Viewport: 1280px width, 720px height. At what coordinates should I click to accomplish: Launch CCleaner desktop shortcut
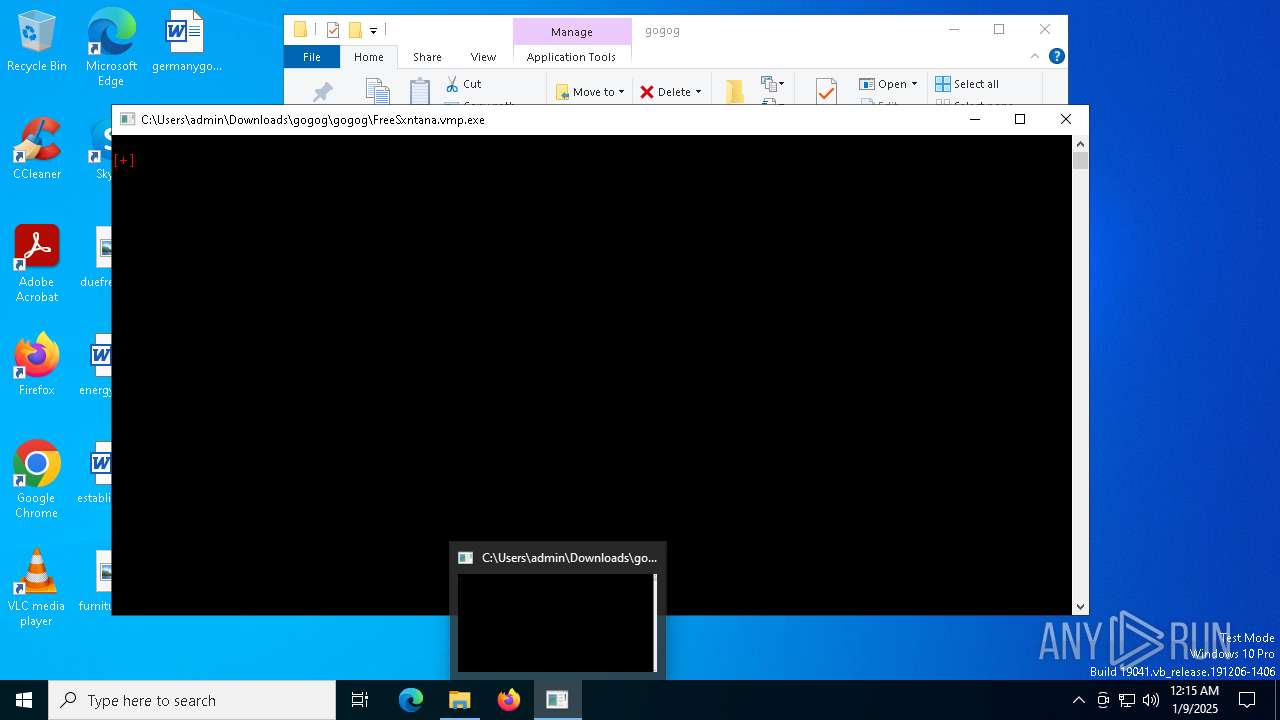[36, 149]
